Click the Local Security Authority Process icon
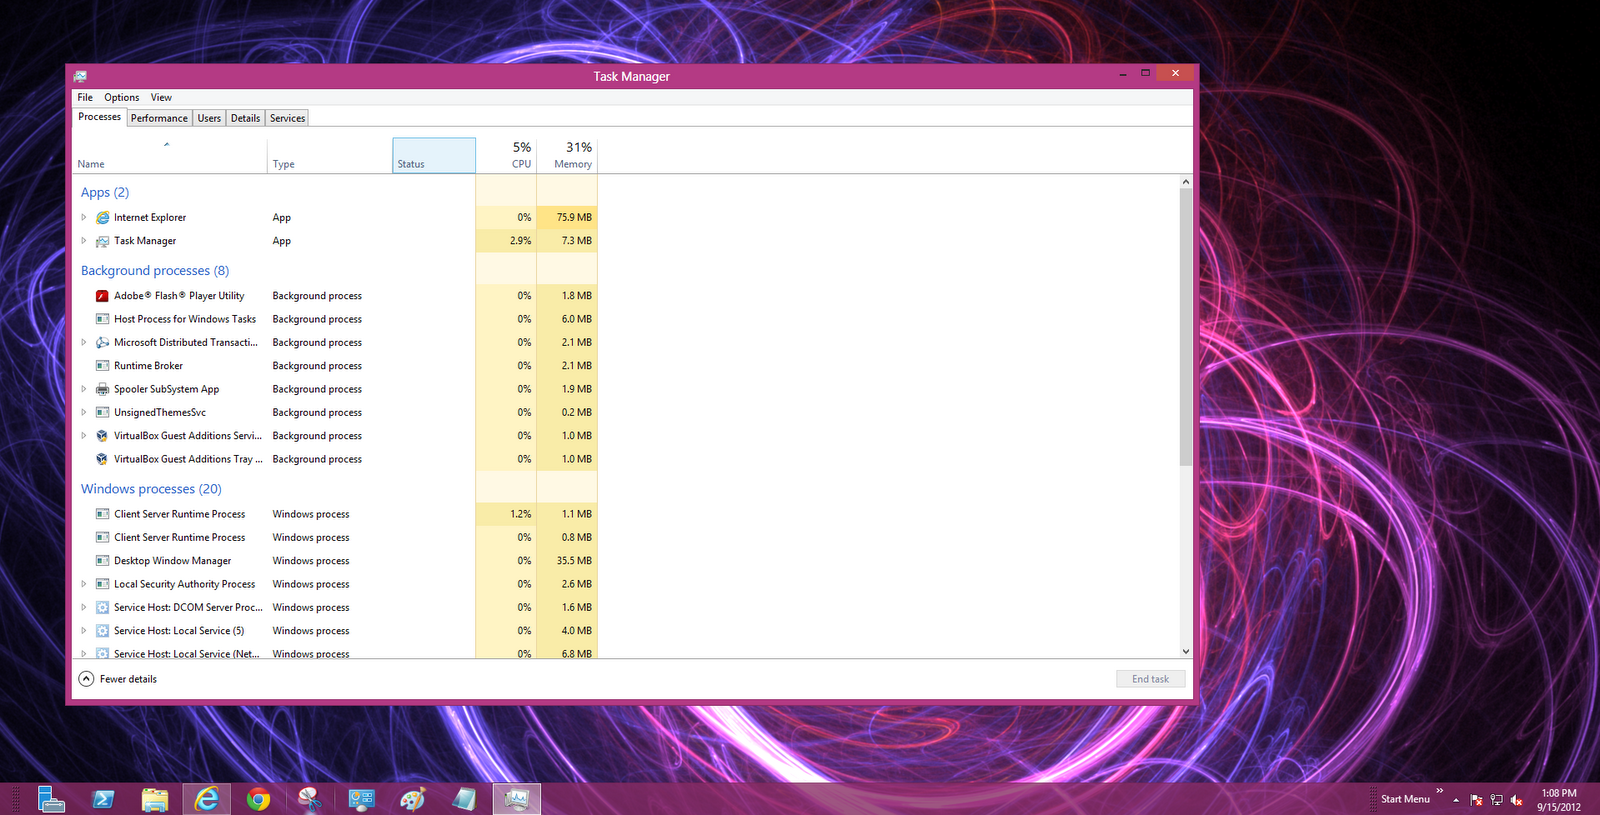Screen dimensions: 1600x815 pos(102,584)
